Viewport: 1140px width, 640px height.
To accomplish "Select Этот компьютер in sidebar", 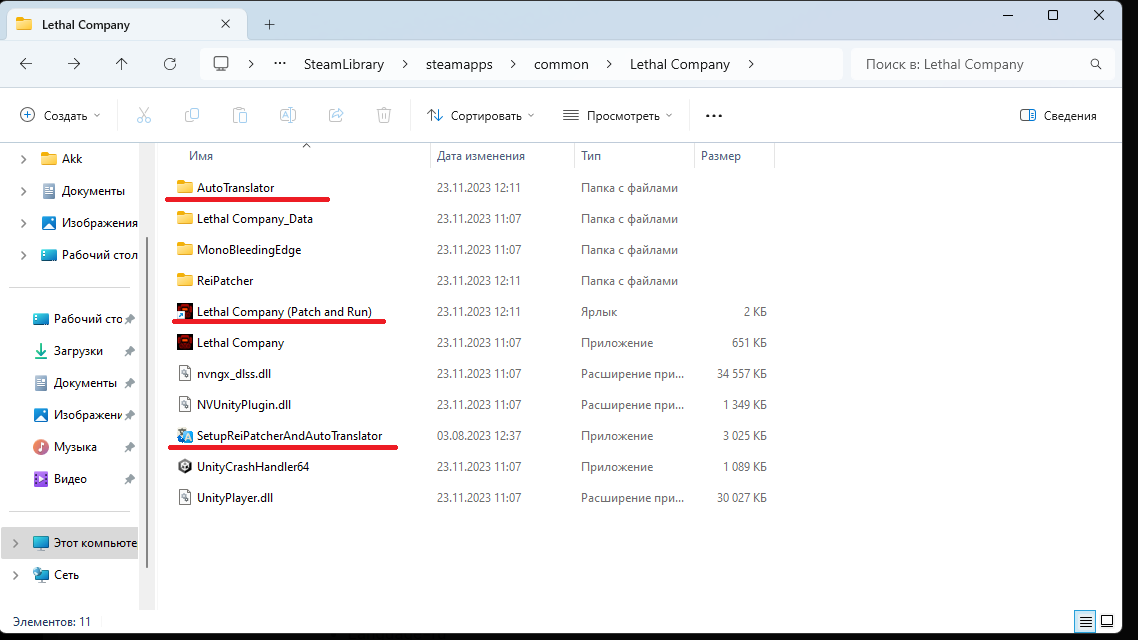I will point(71,543).
